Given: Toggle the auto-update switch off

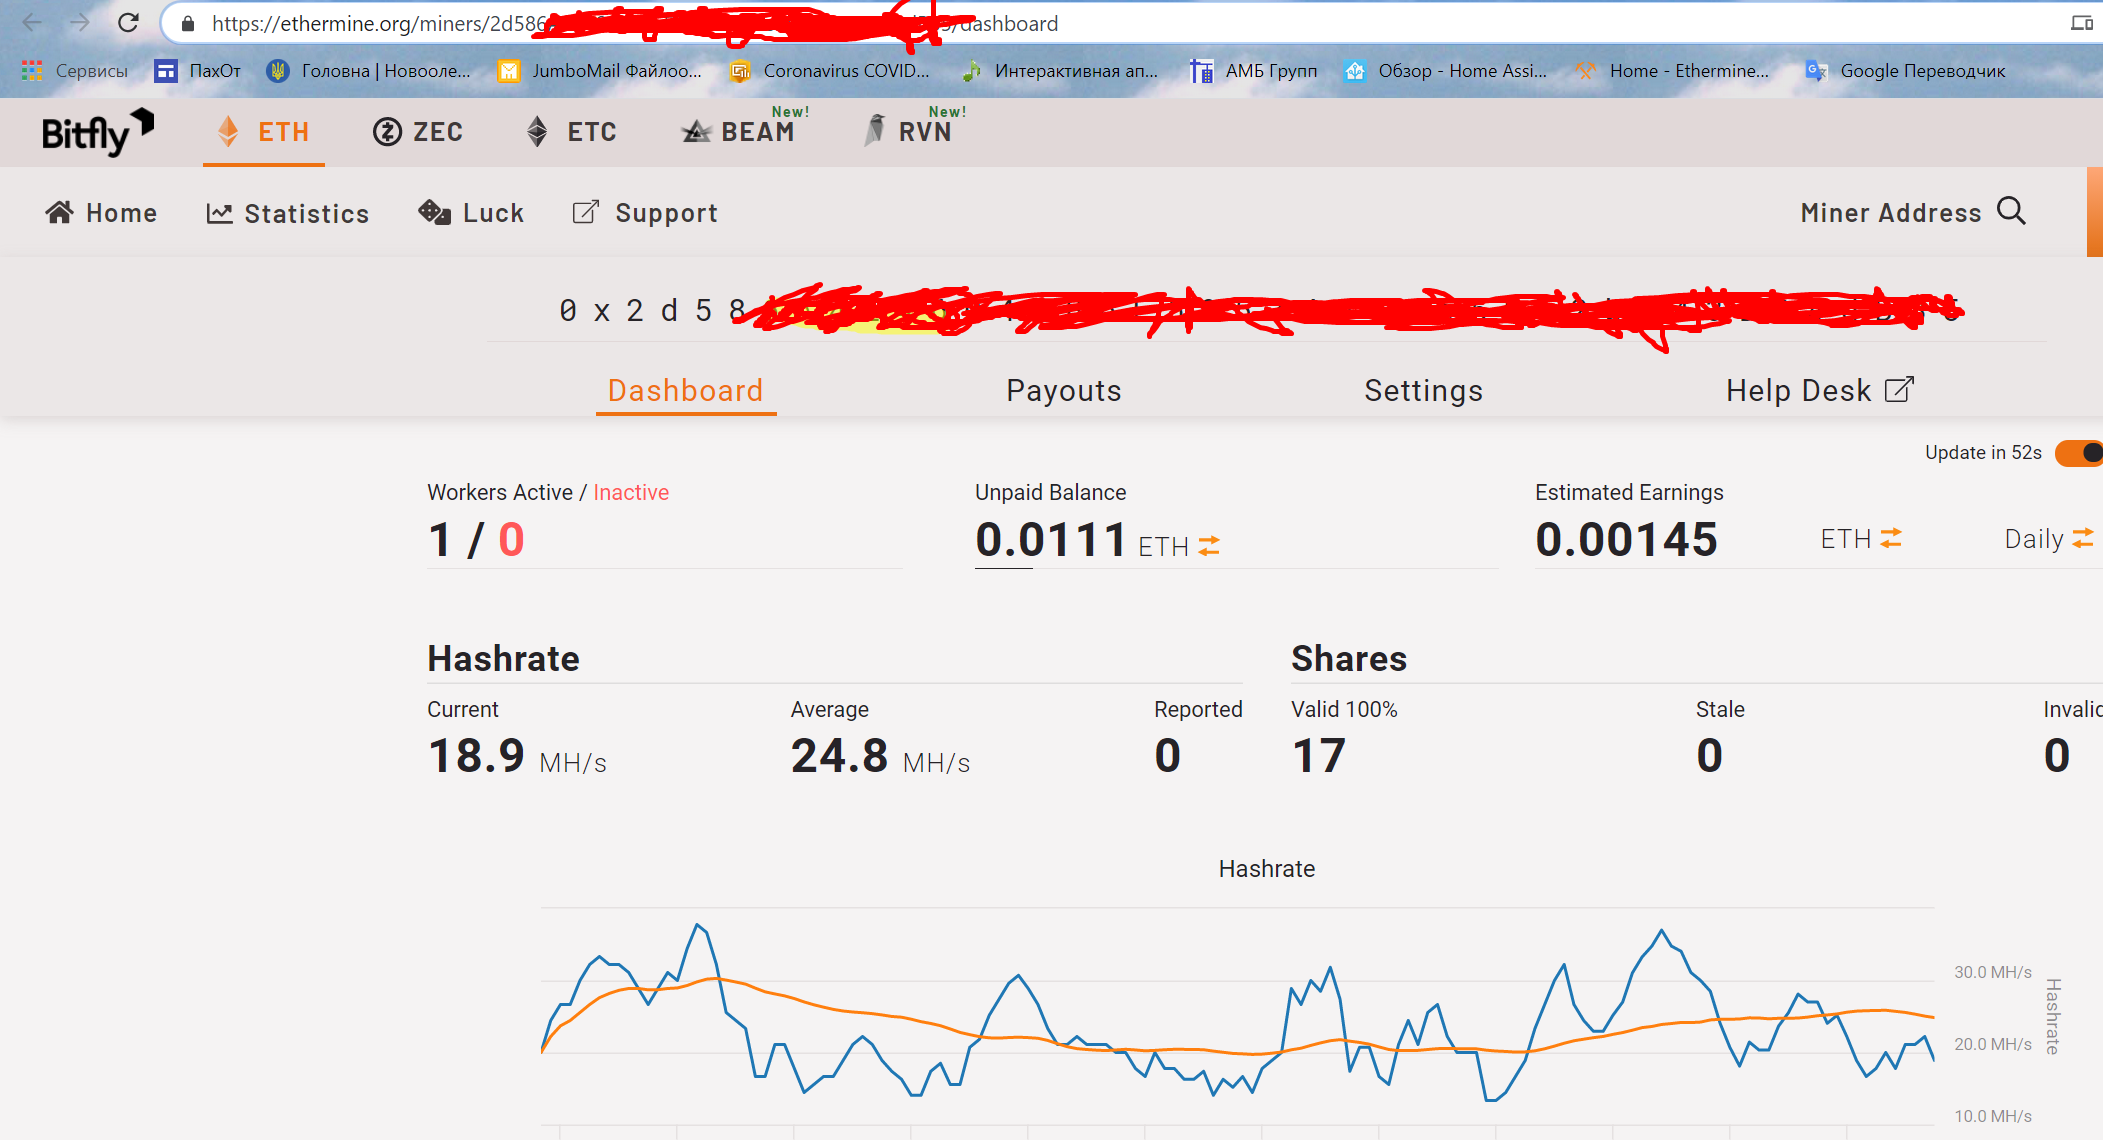Looking at the screenshot, I should point(2078,453).
